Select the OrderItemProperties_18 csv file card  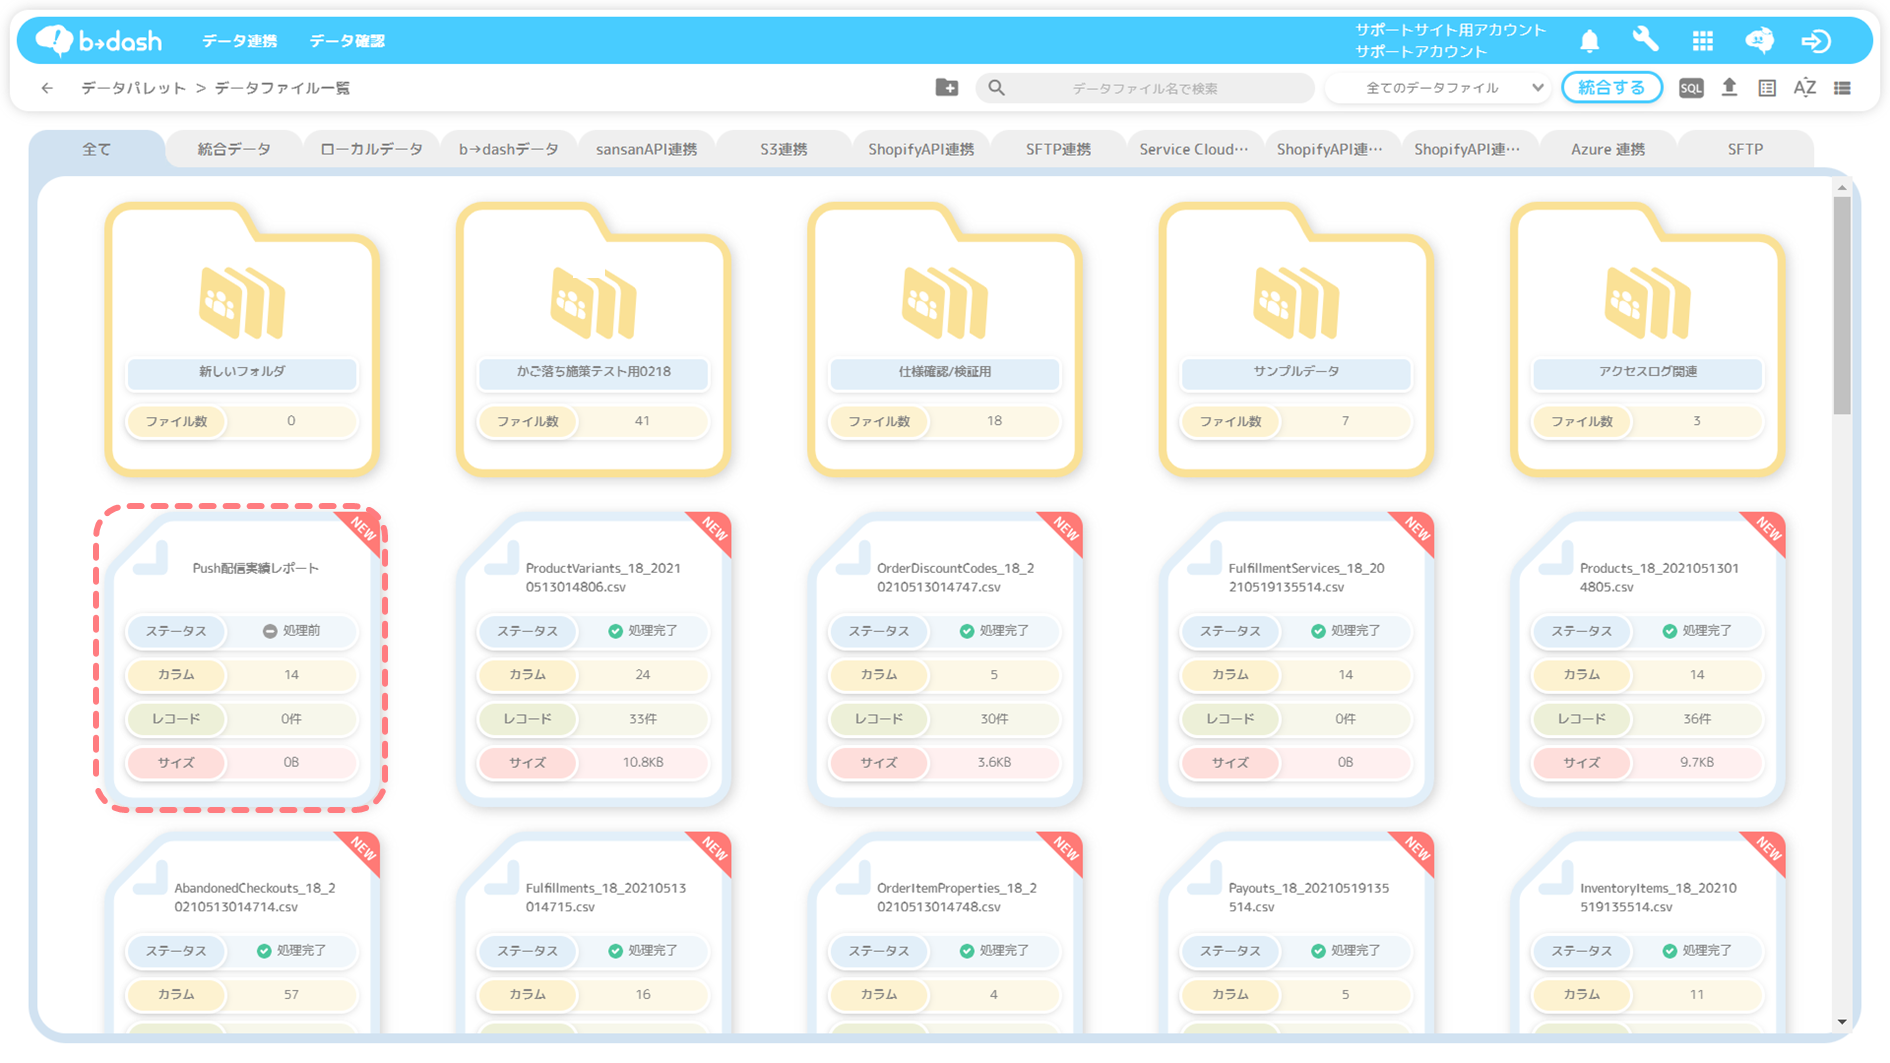click(944, 932)
